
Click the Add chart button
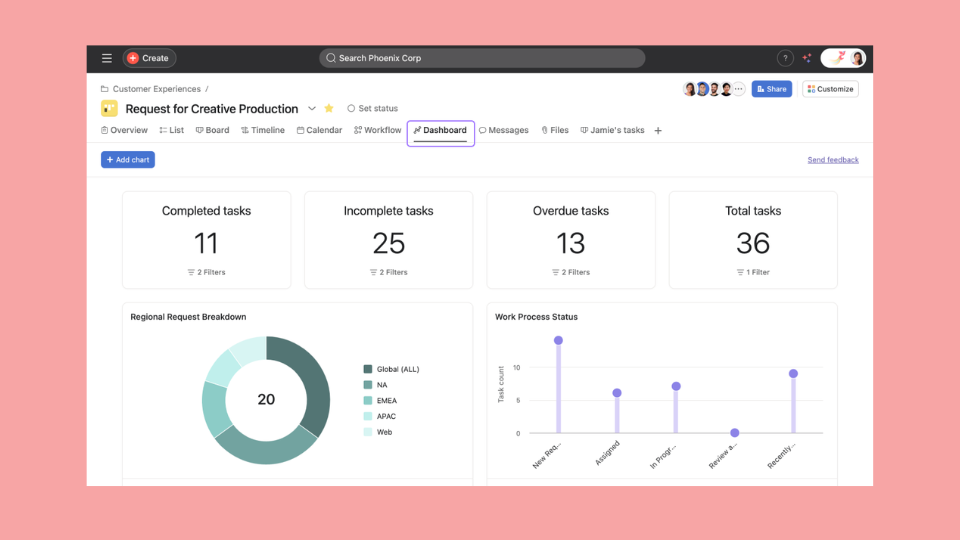(x=128, y=160)
